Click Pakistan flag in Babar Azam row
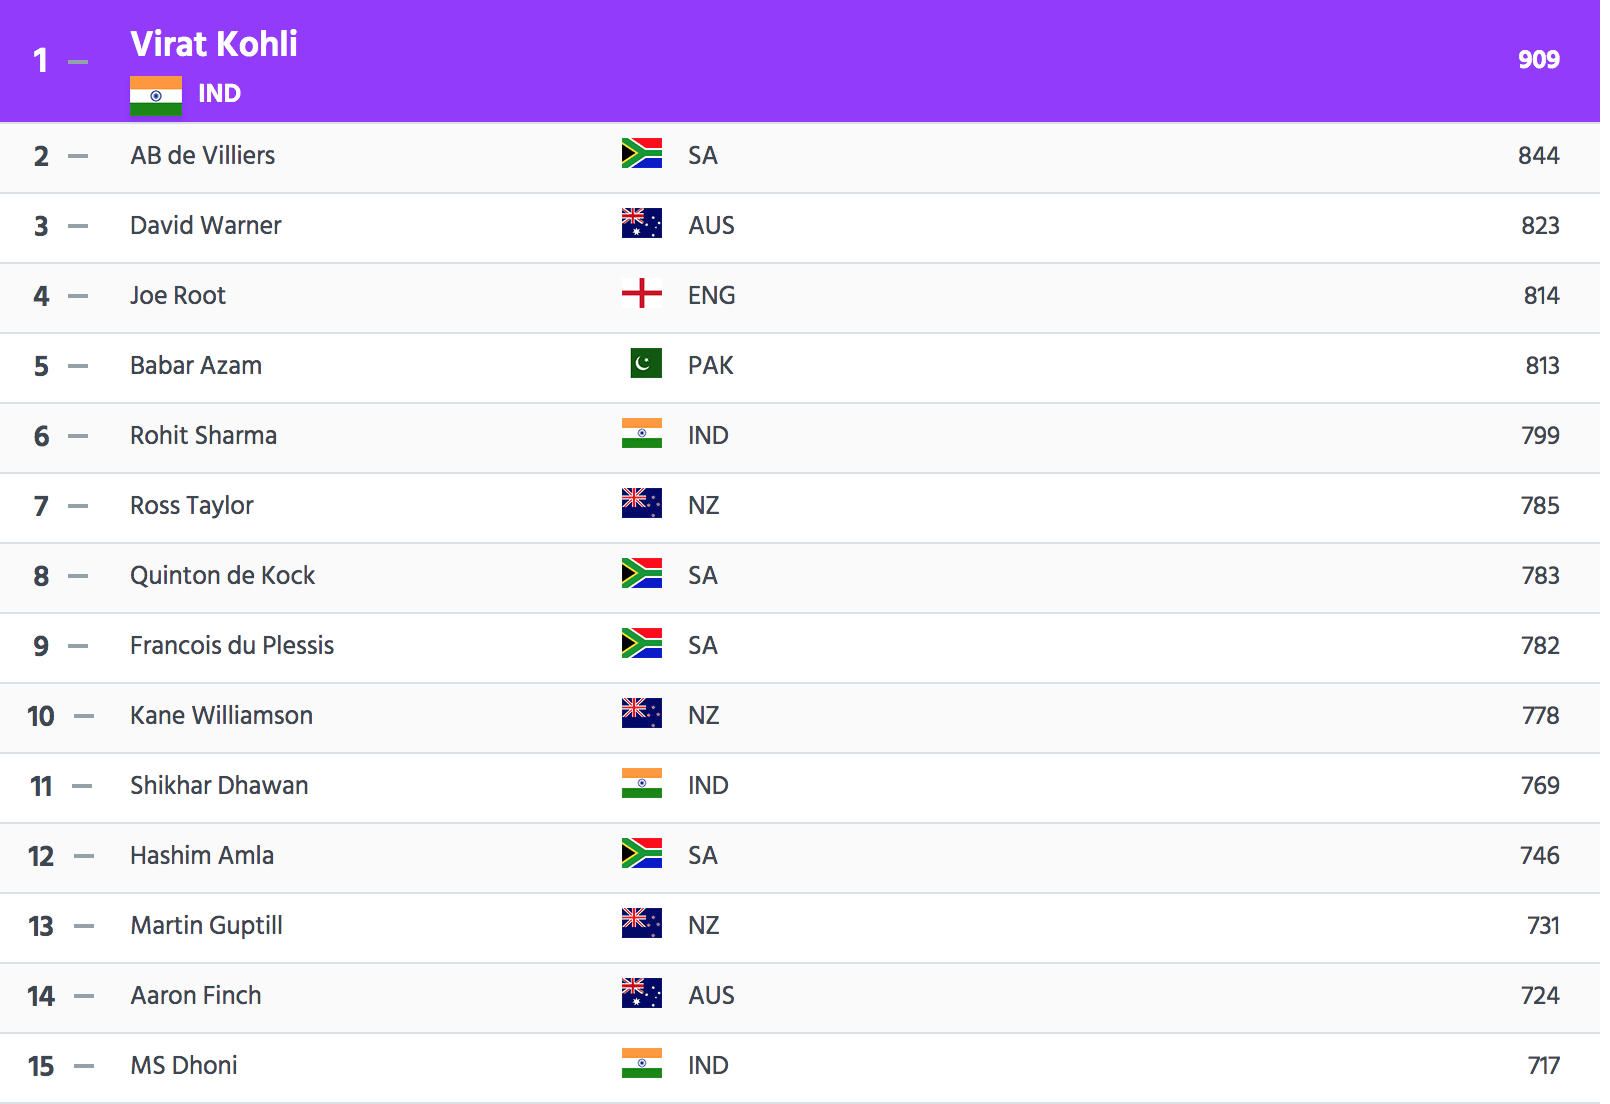 pyautogui.click(x=646, y=363)
